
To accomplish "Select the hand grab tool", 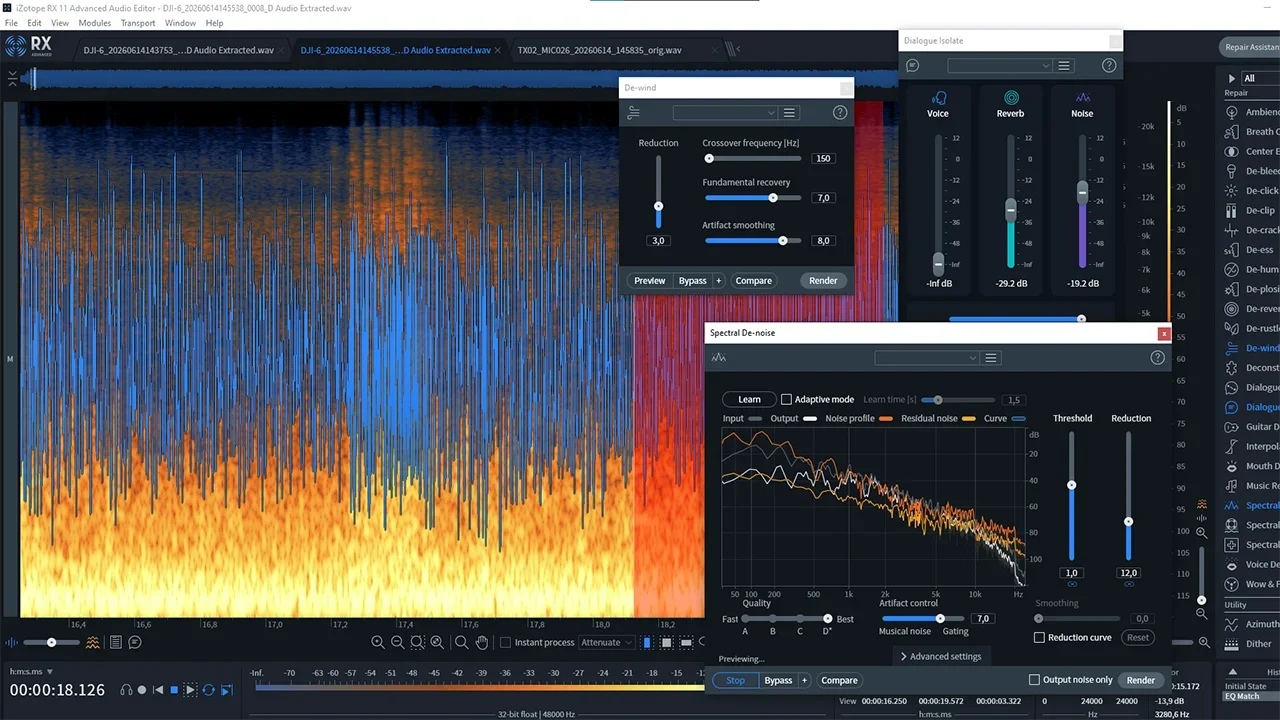I will pos(482,642).
